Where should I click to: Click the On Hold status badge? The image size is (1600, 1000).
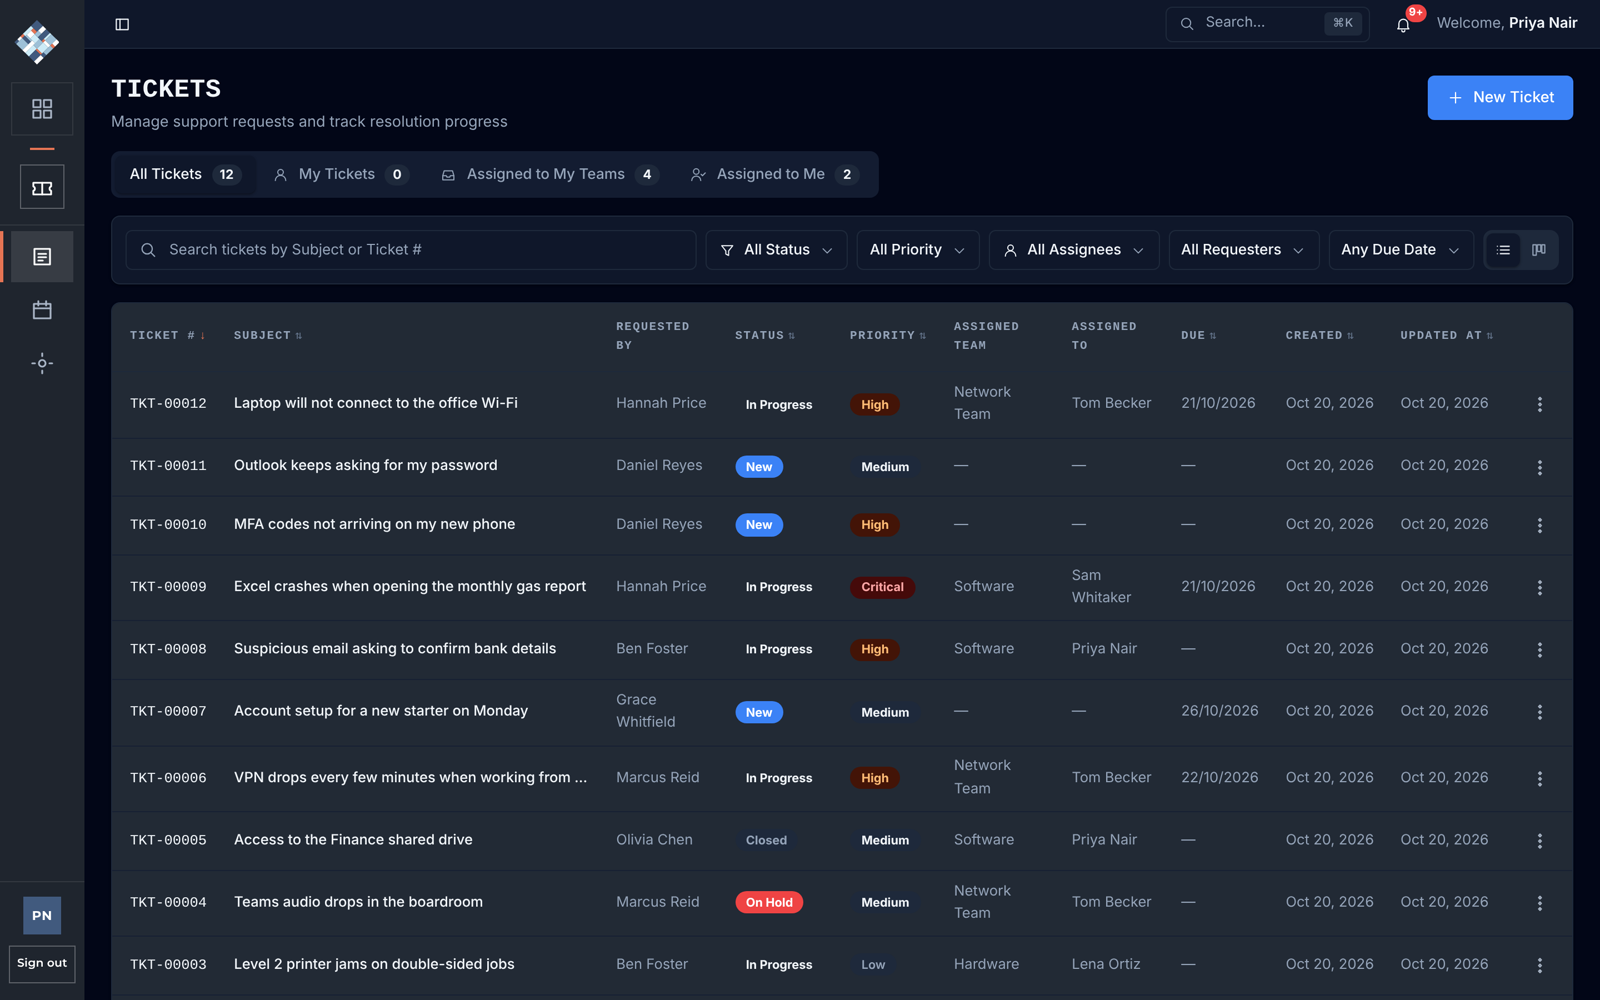769,902
